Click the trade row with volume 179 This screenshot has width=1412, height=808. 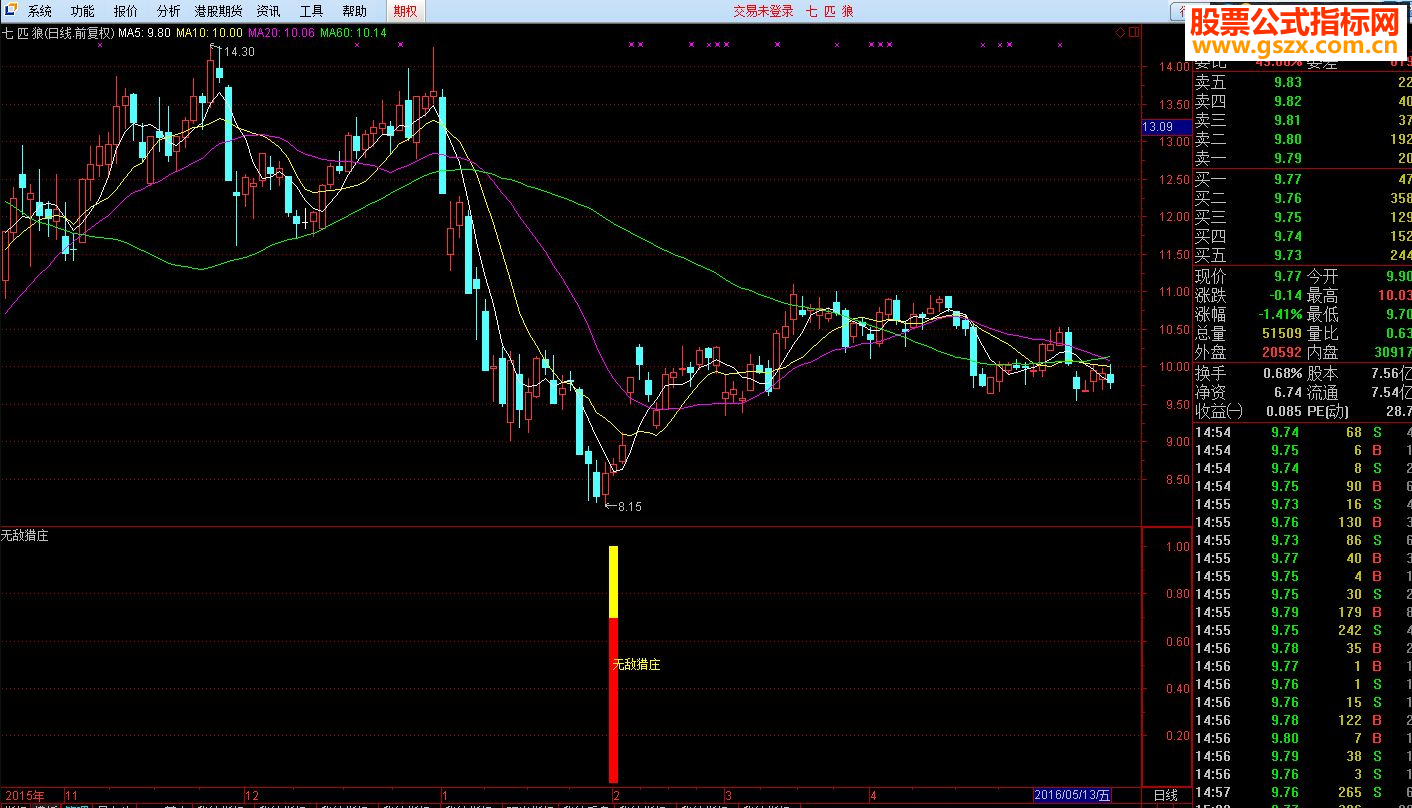[x=1302, y=612]
